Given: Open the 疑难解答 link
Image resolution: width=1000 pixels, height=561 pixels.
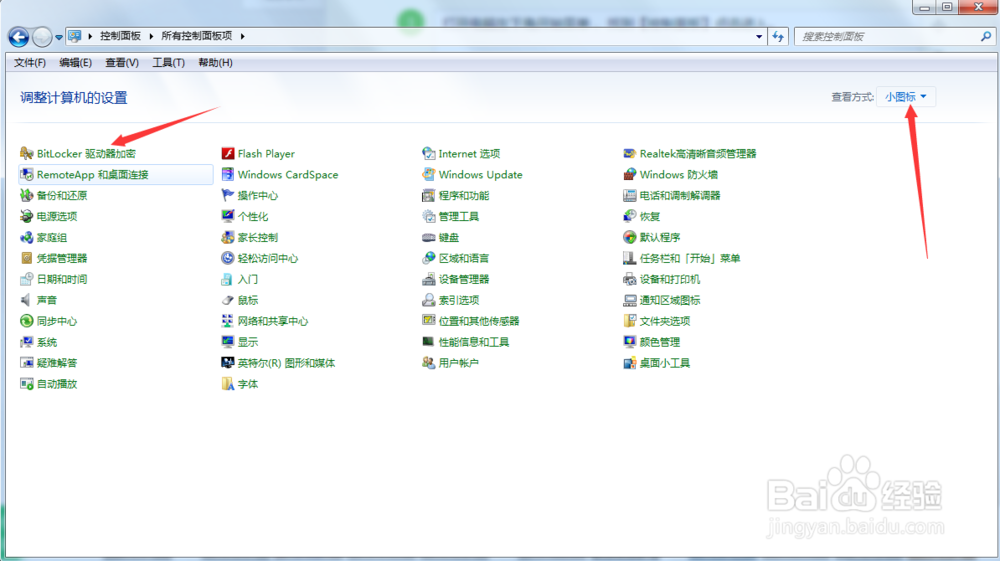Looking at the screenshot, I should (x=57, y=363).
